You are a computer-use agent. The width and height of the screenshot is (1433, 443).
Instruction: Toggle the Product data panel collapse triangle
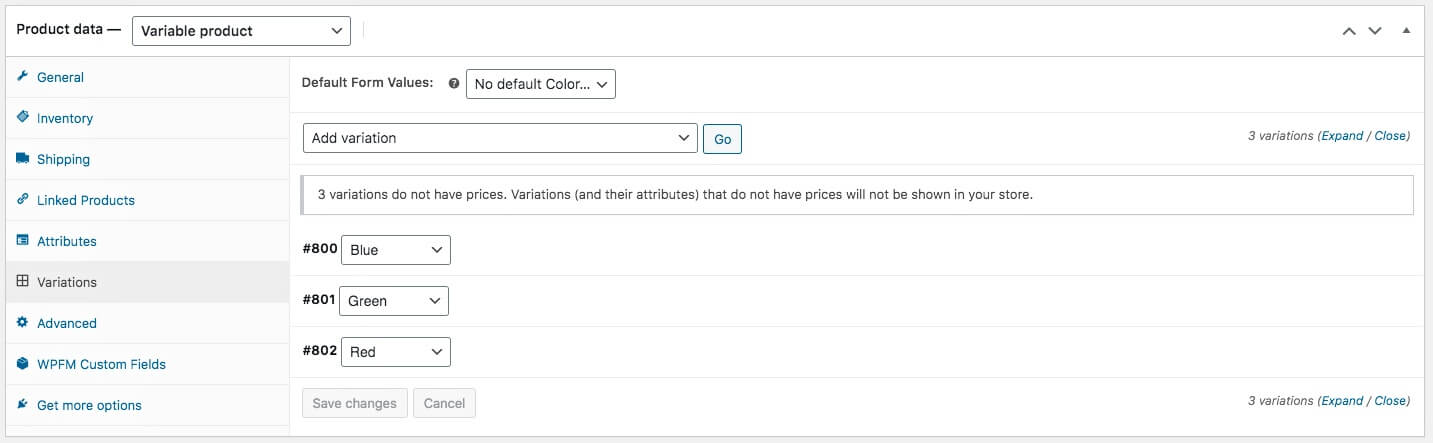[x=1406, y=31]
